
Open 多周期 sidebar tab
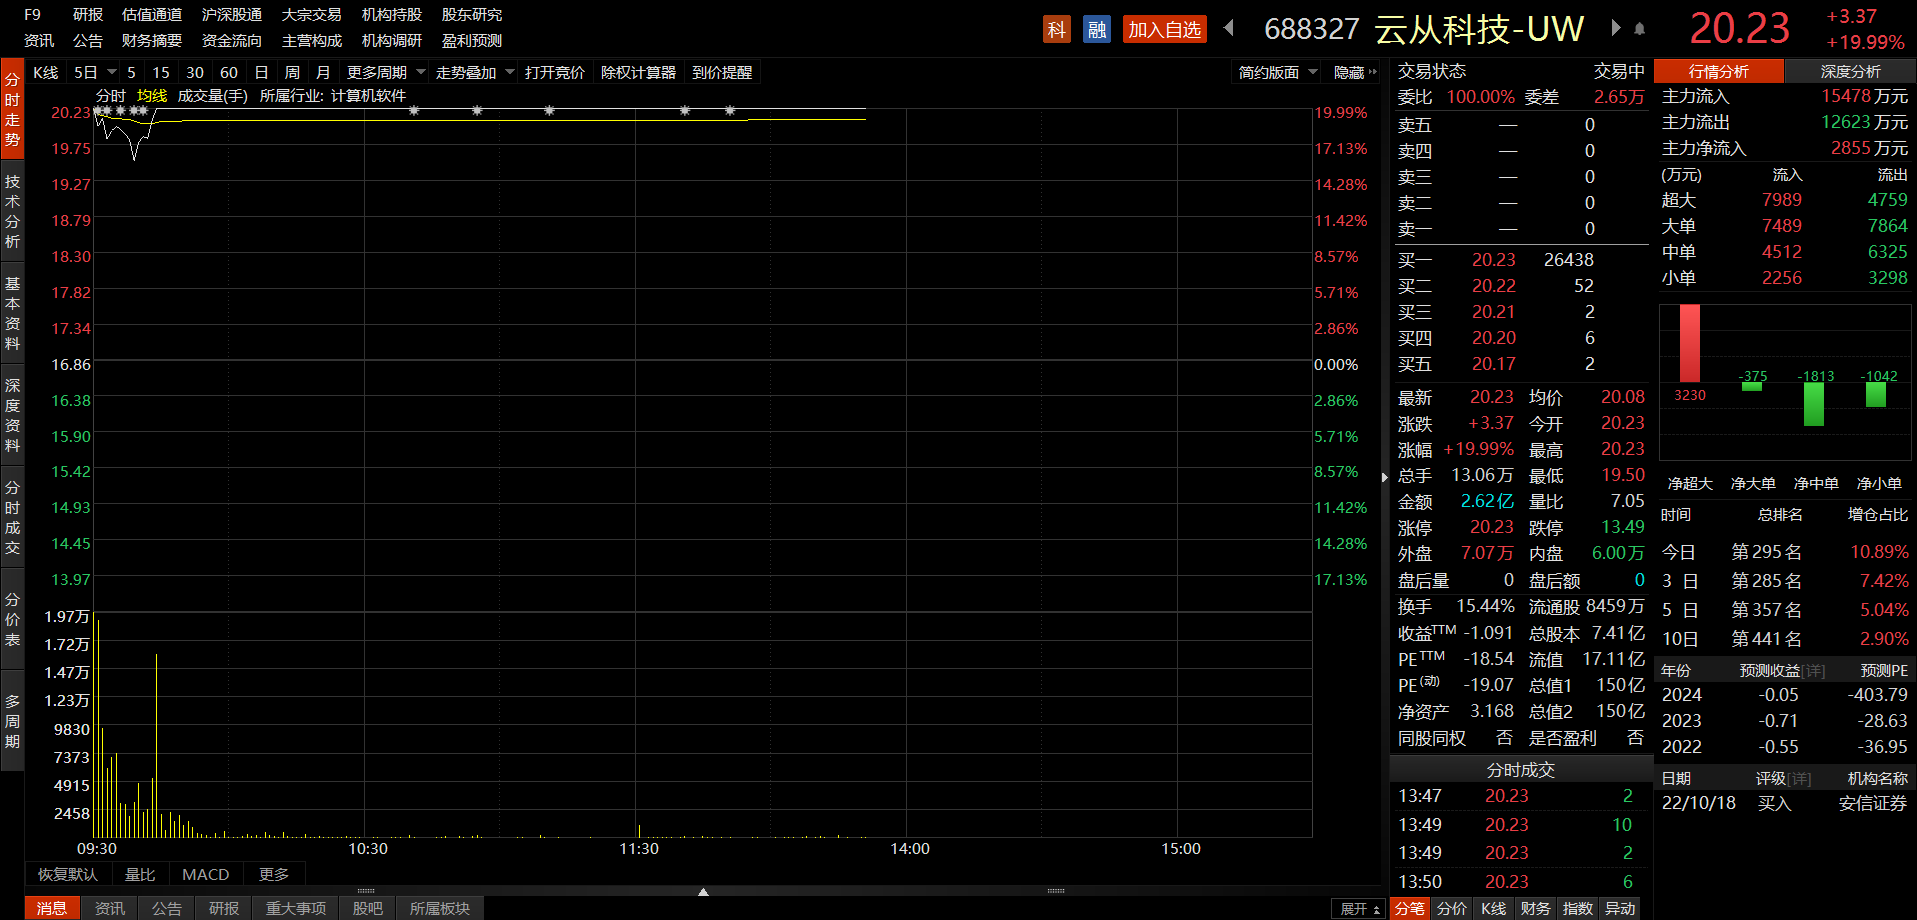tap(12, 721)
